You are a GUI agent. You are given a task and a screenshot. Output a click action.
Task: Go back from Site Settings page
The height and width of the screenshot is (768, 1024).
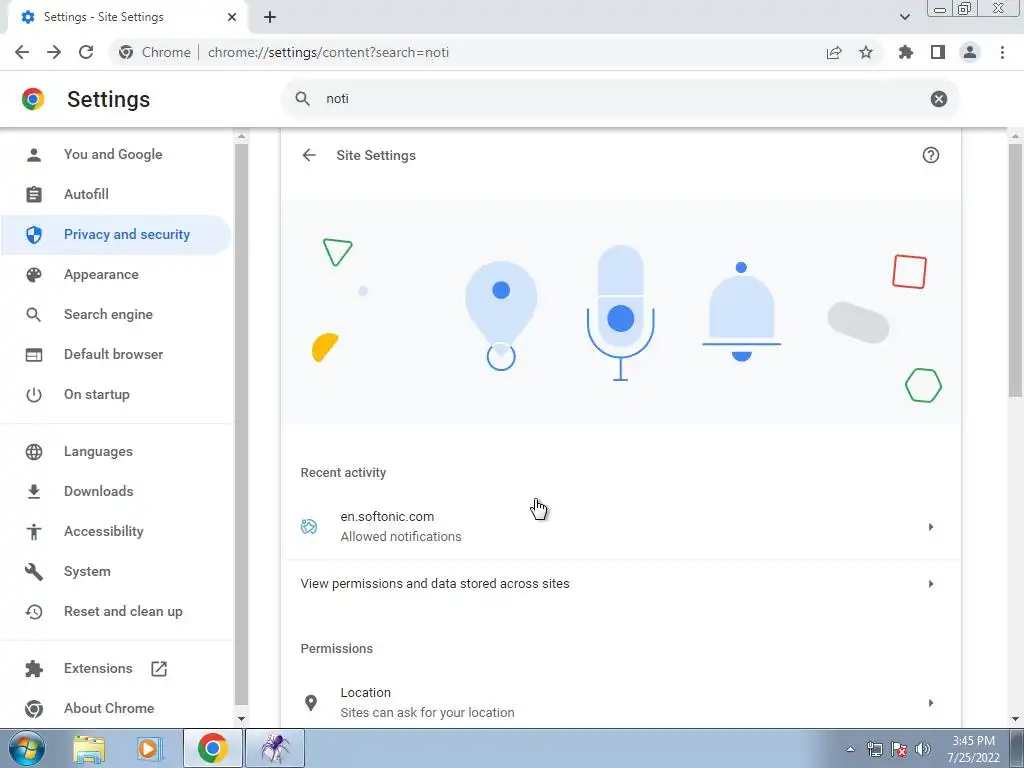(x=309, y=155)
